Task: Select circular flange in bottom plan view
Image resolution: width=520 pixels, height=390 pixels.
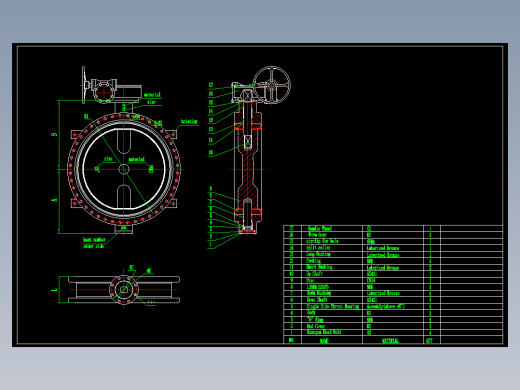Action: click(x=124, y=290)
